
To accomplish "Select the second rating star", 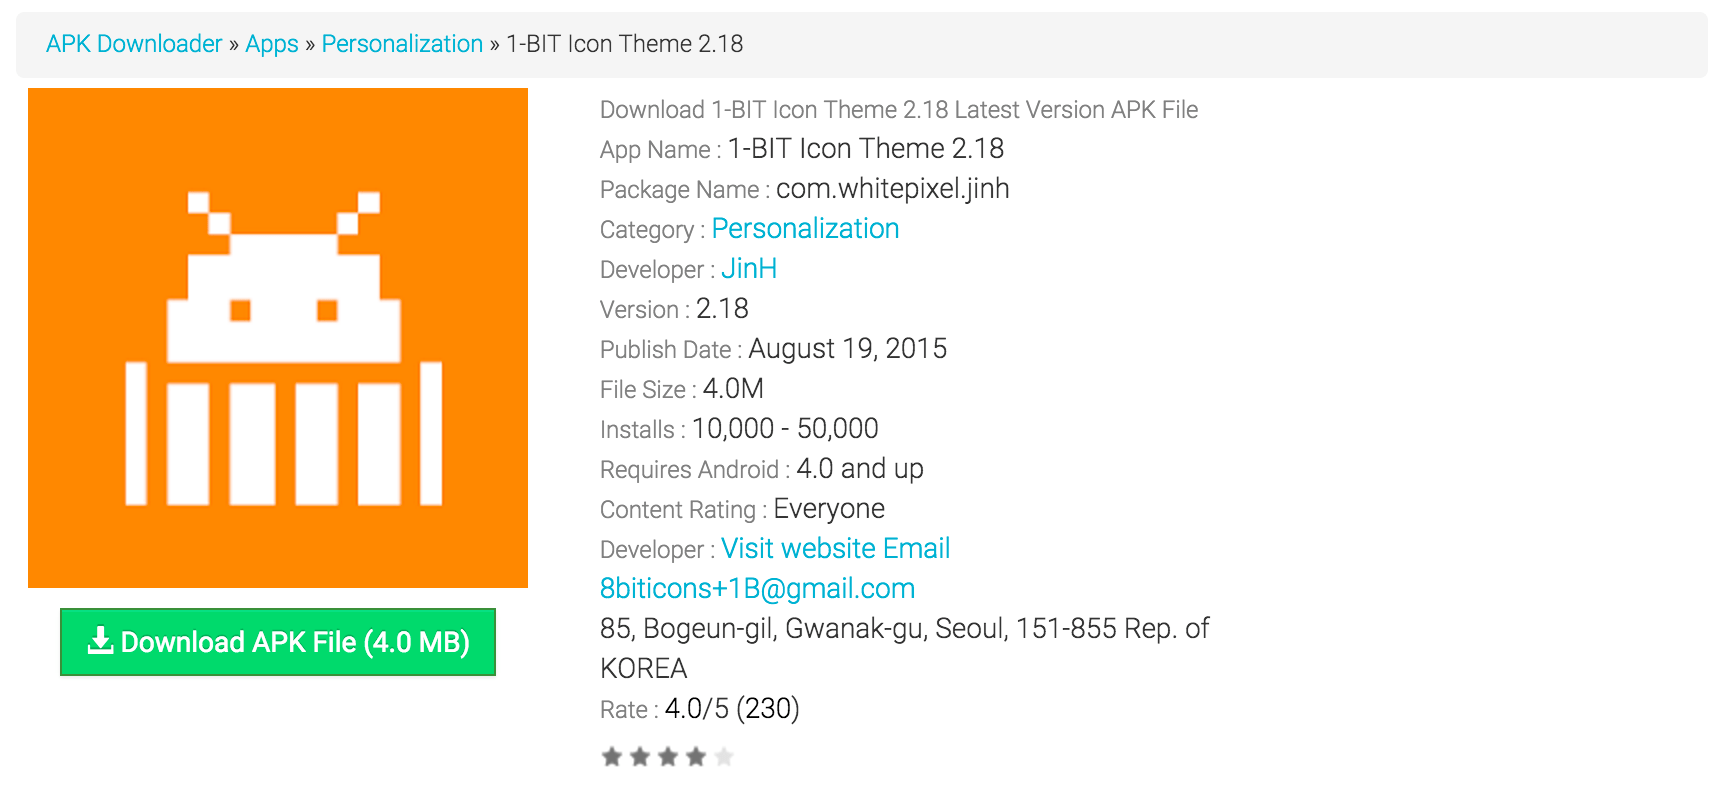I will (640, 757).
